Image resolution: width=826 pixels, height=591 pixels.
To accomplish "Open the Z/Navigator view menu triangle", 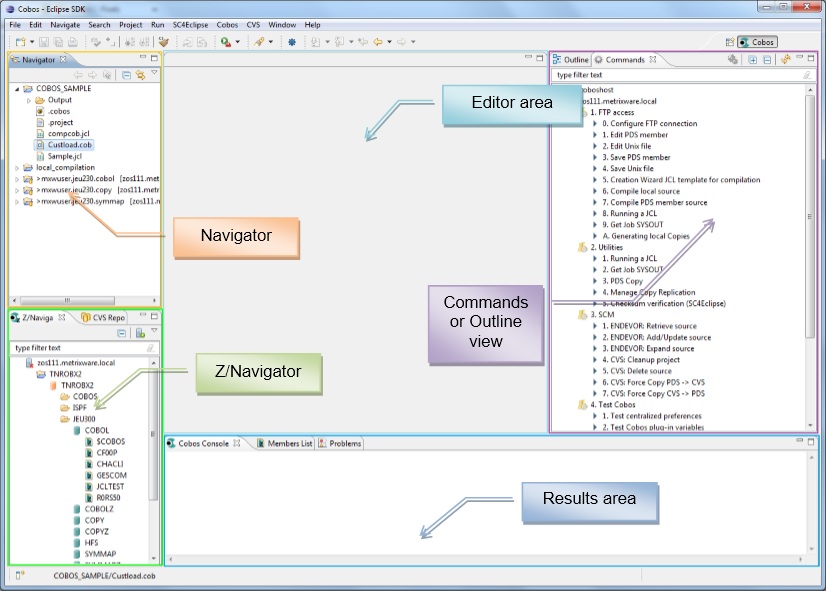I will (x=154, y=331).
